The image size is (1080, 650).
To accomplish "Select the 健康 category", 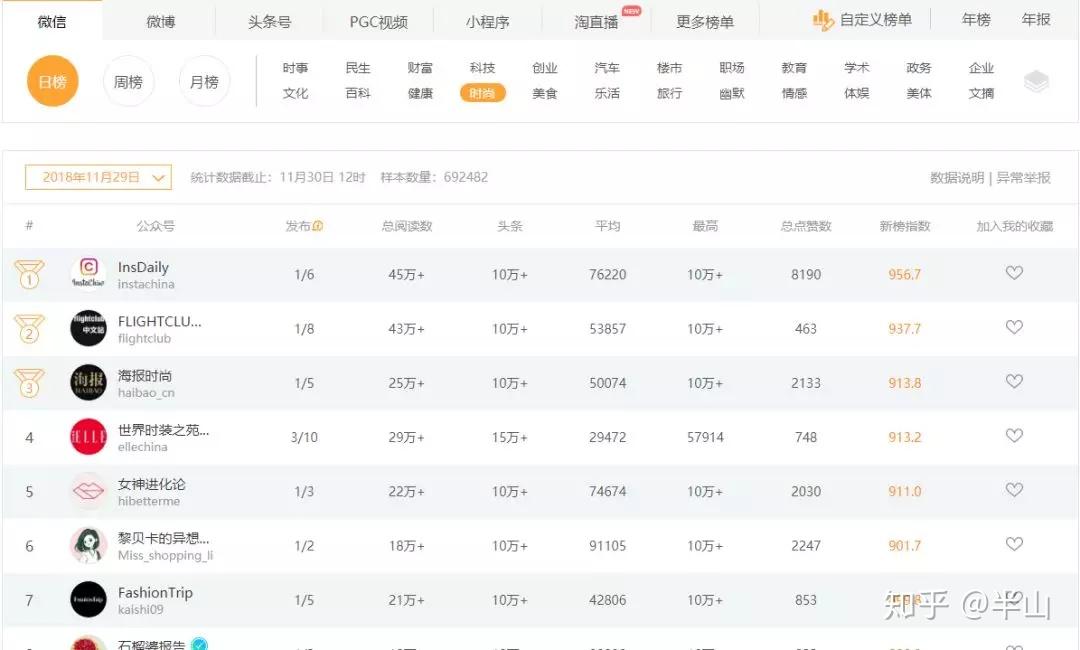I will click(420, 93).
